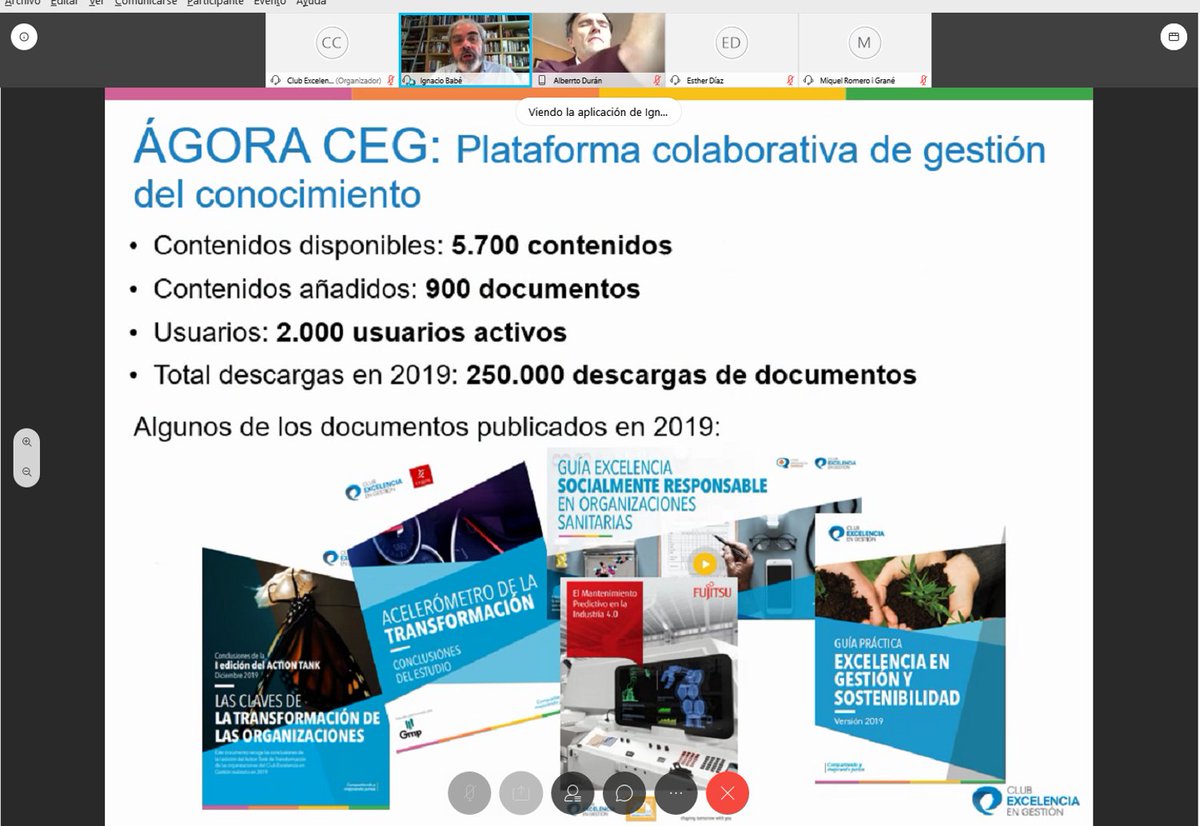Click the headset icon beside Club Excelen organizer
Image resolution: width=1200 pixels, height=826 pixels.
[x=275, y=79]
